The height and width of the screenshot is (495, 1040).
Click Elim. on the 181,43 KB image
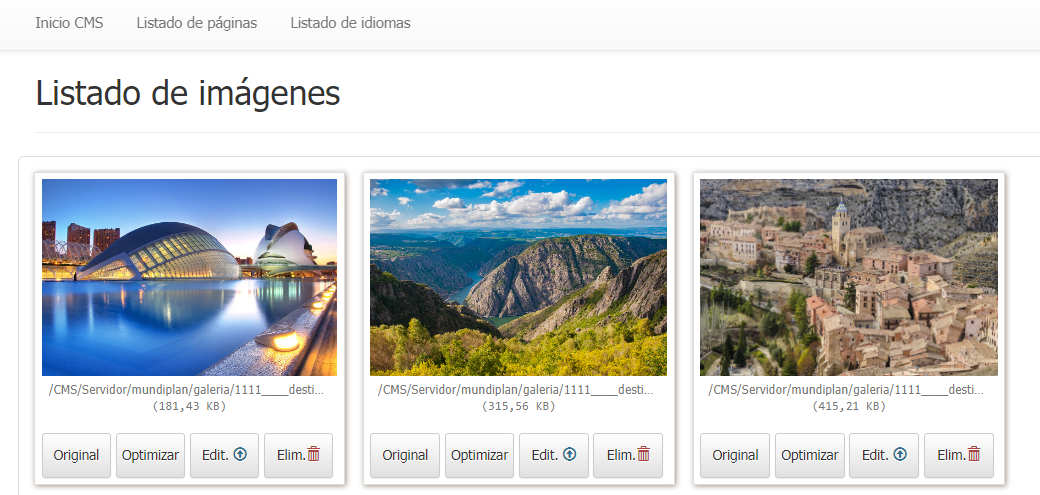[298, 455]
